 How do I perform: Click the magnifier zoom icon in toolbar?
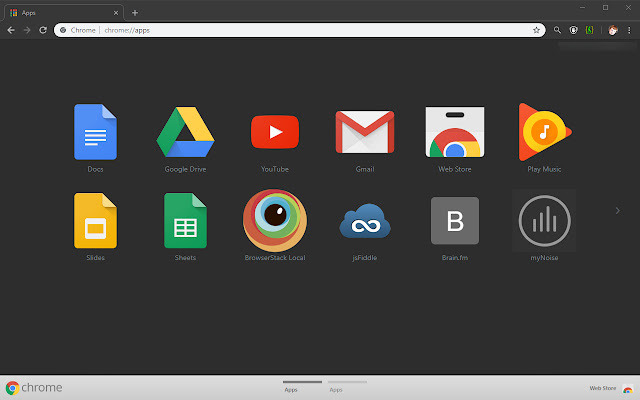pyautogui.click(x=557, y=30)
